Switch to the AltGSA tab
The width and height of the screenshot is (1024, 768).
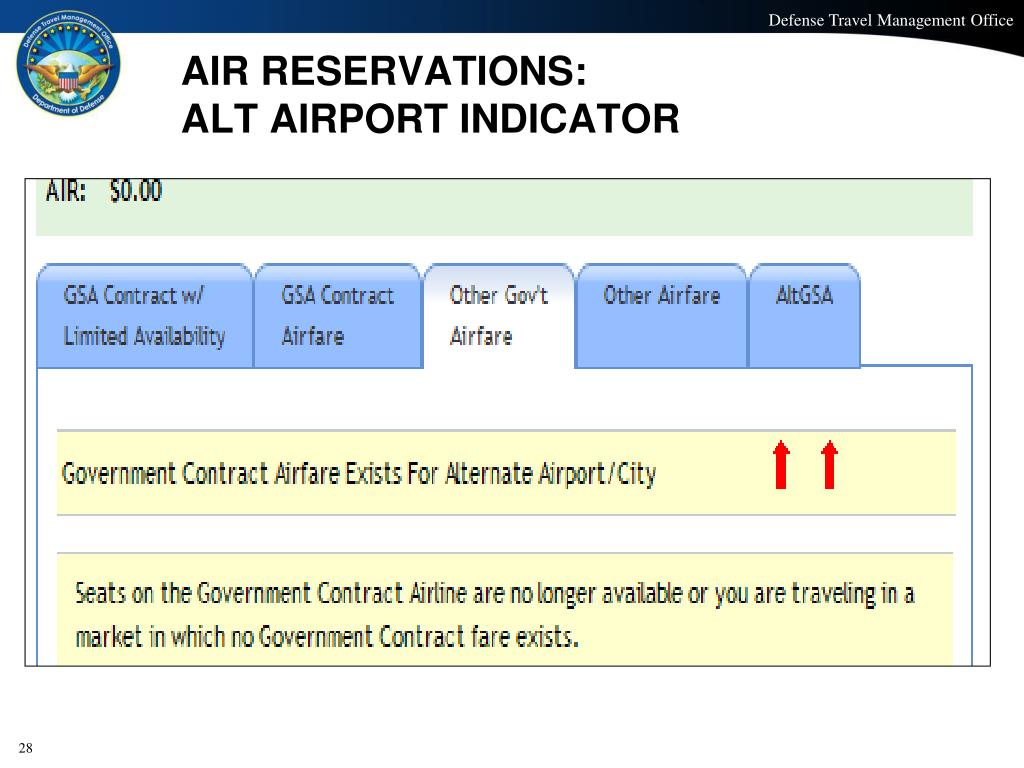[805, 316]
